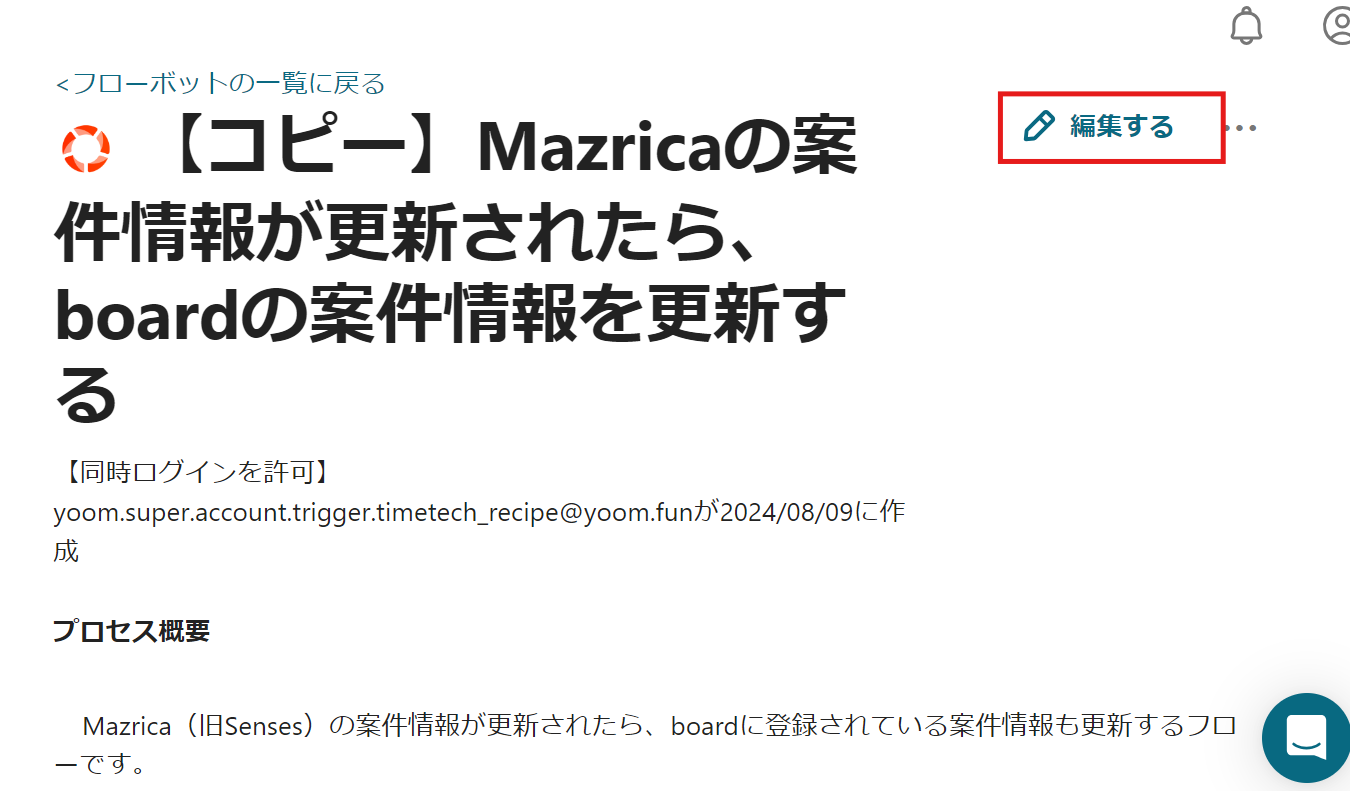
Task: Click the 成 text under the email line
Action: pyautogui.click(x=66, y=551)
